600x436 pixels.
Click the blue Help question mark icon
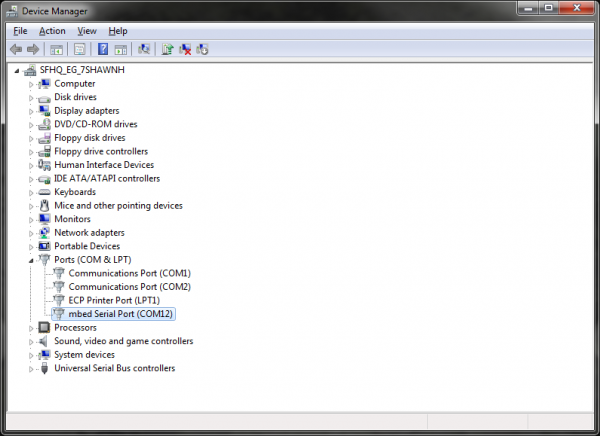pyautogui.click(x=103, y=49)
